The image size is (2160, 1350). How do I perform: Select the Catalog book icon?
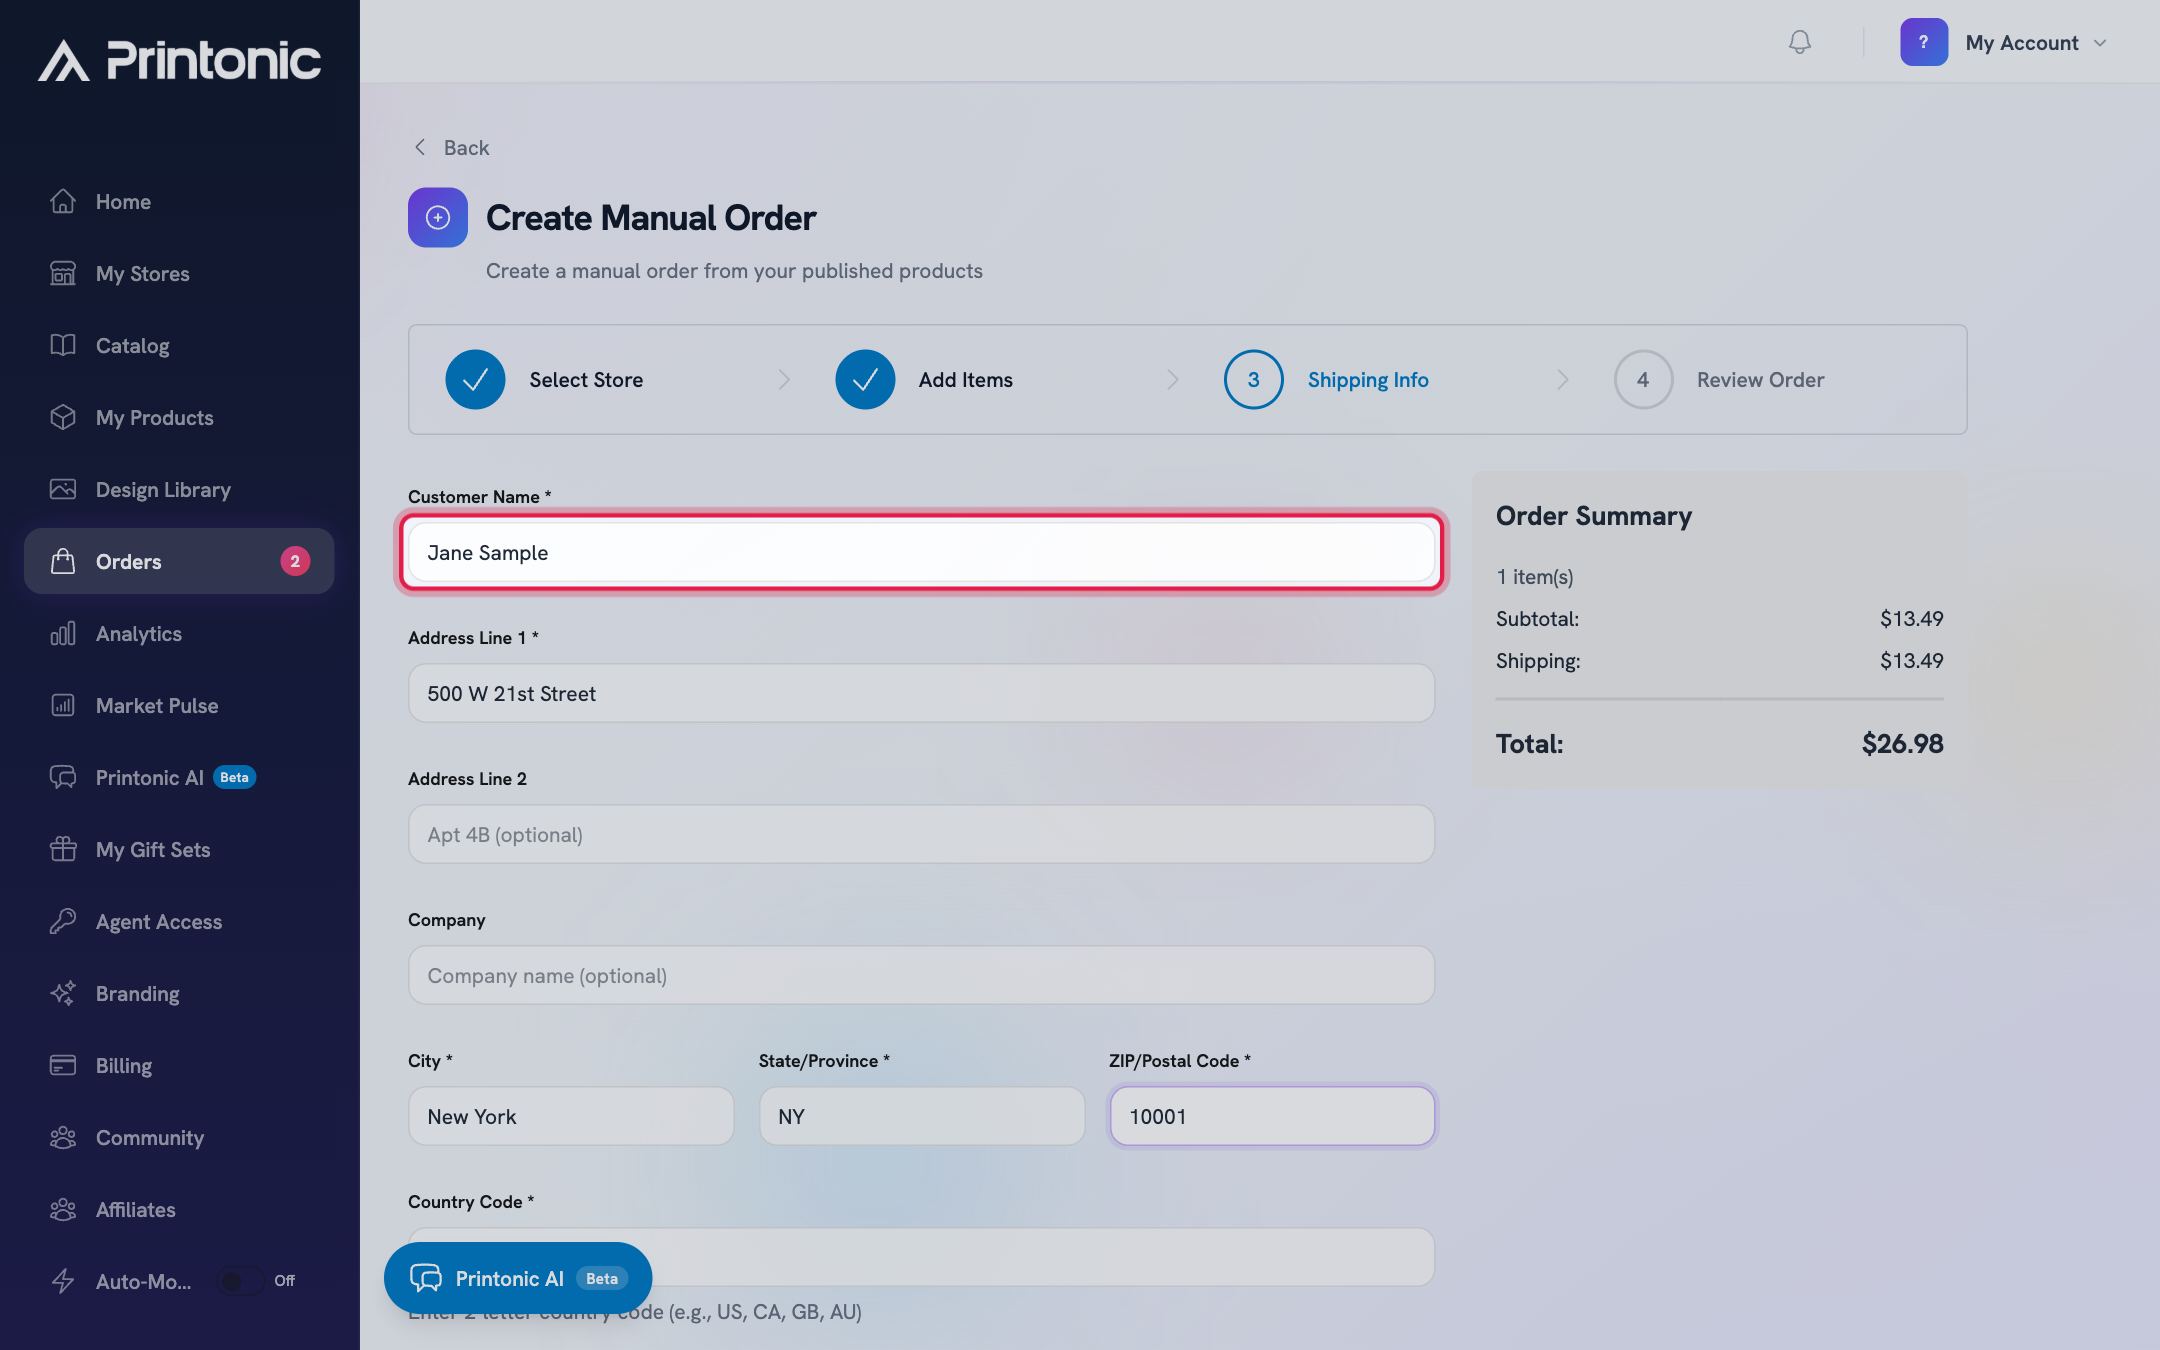(63, 345)
